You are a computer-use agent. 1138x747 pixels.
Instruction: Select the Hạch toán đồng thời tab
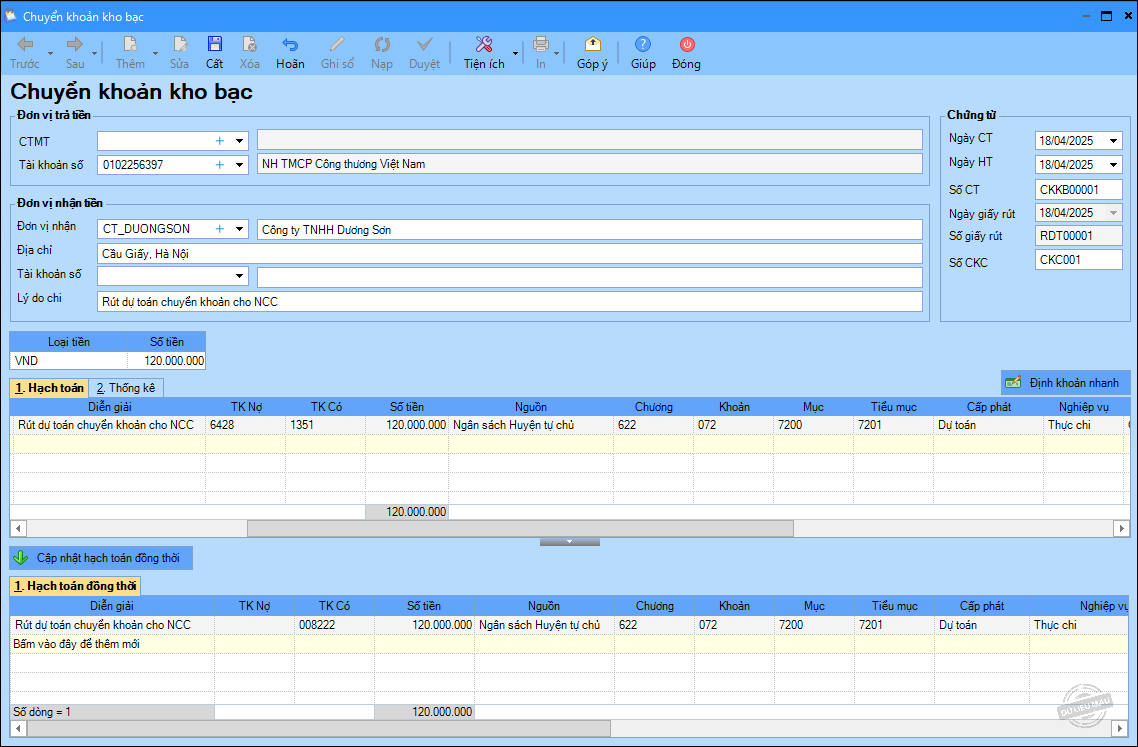(x=75, y=586)
